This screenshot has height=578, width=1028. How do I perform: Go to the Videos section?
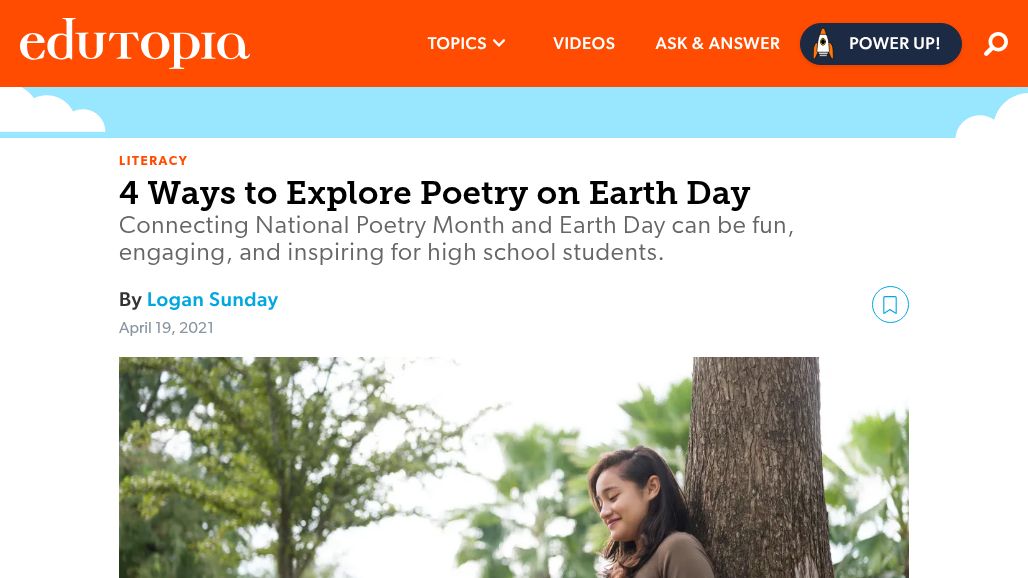coord(584,44)
